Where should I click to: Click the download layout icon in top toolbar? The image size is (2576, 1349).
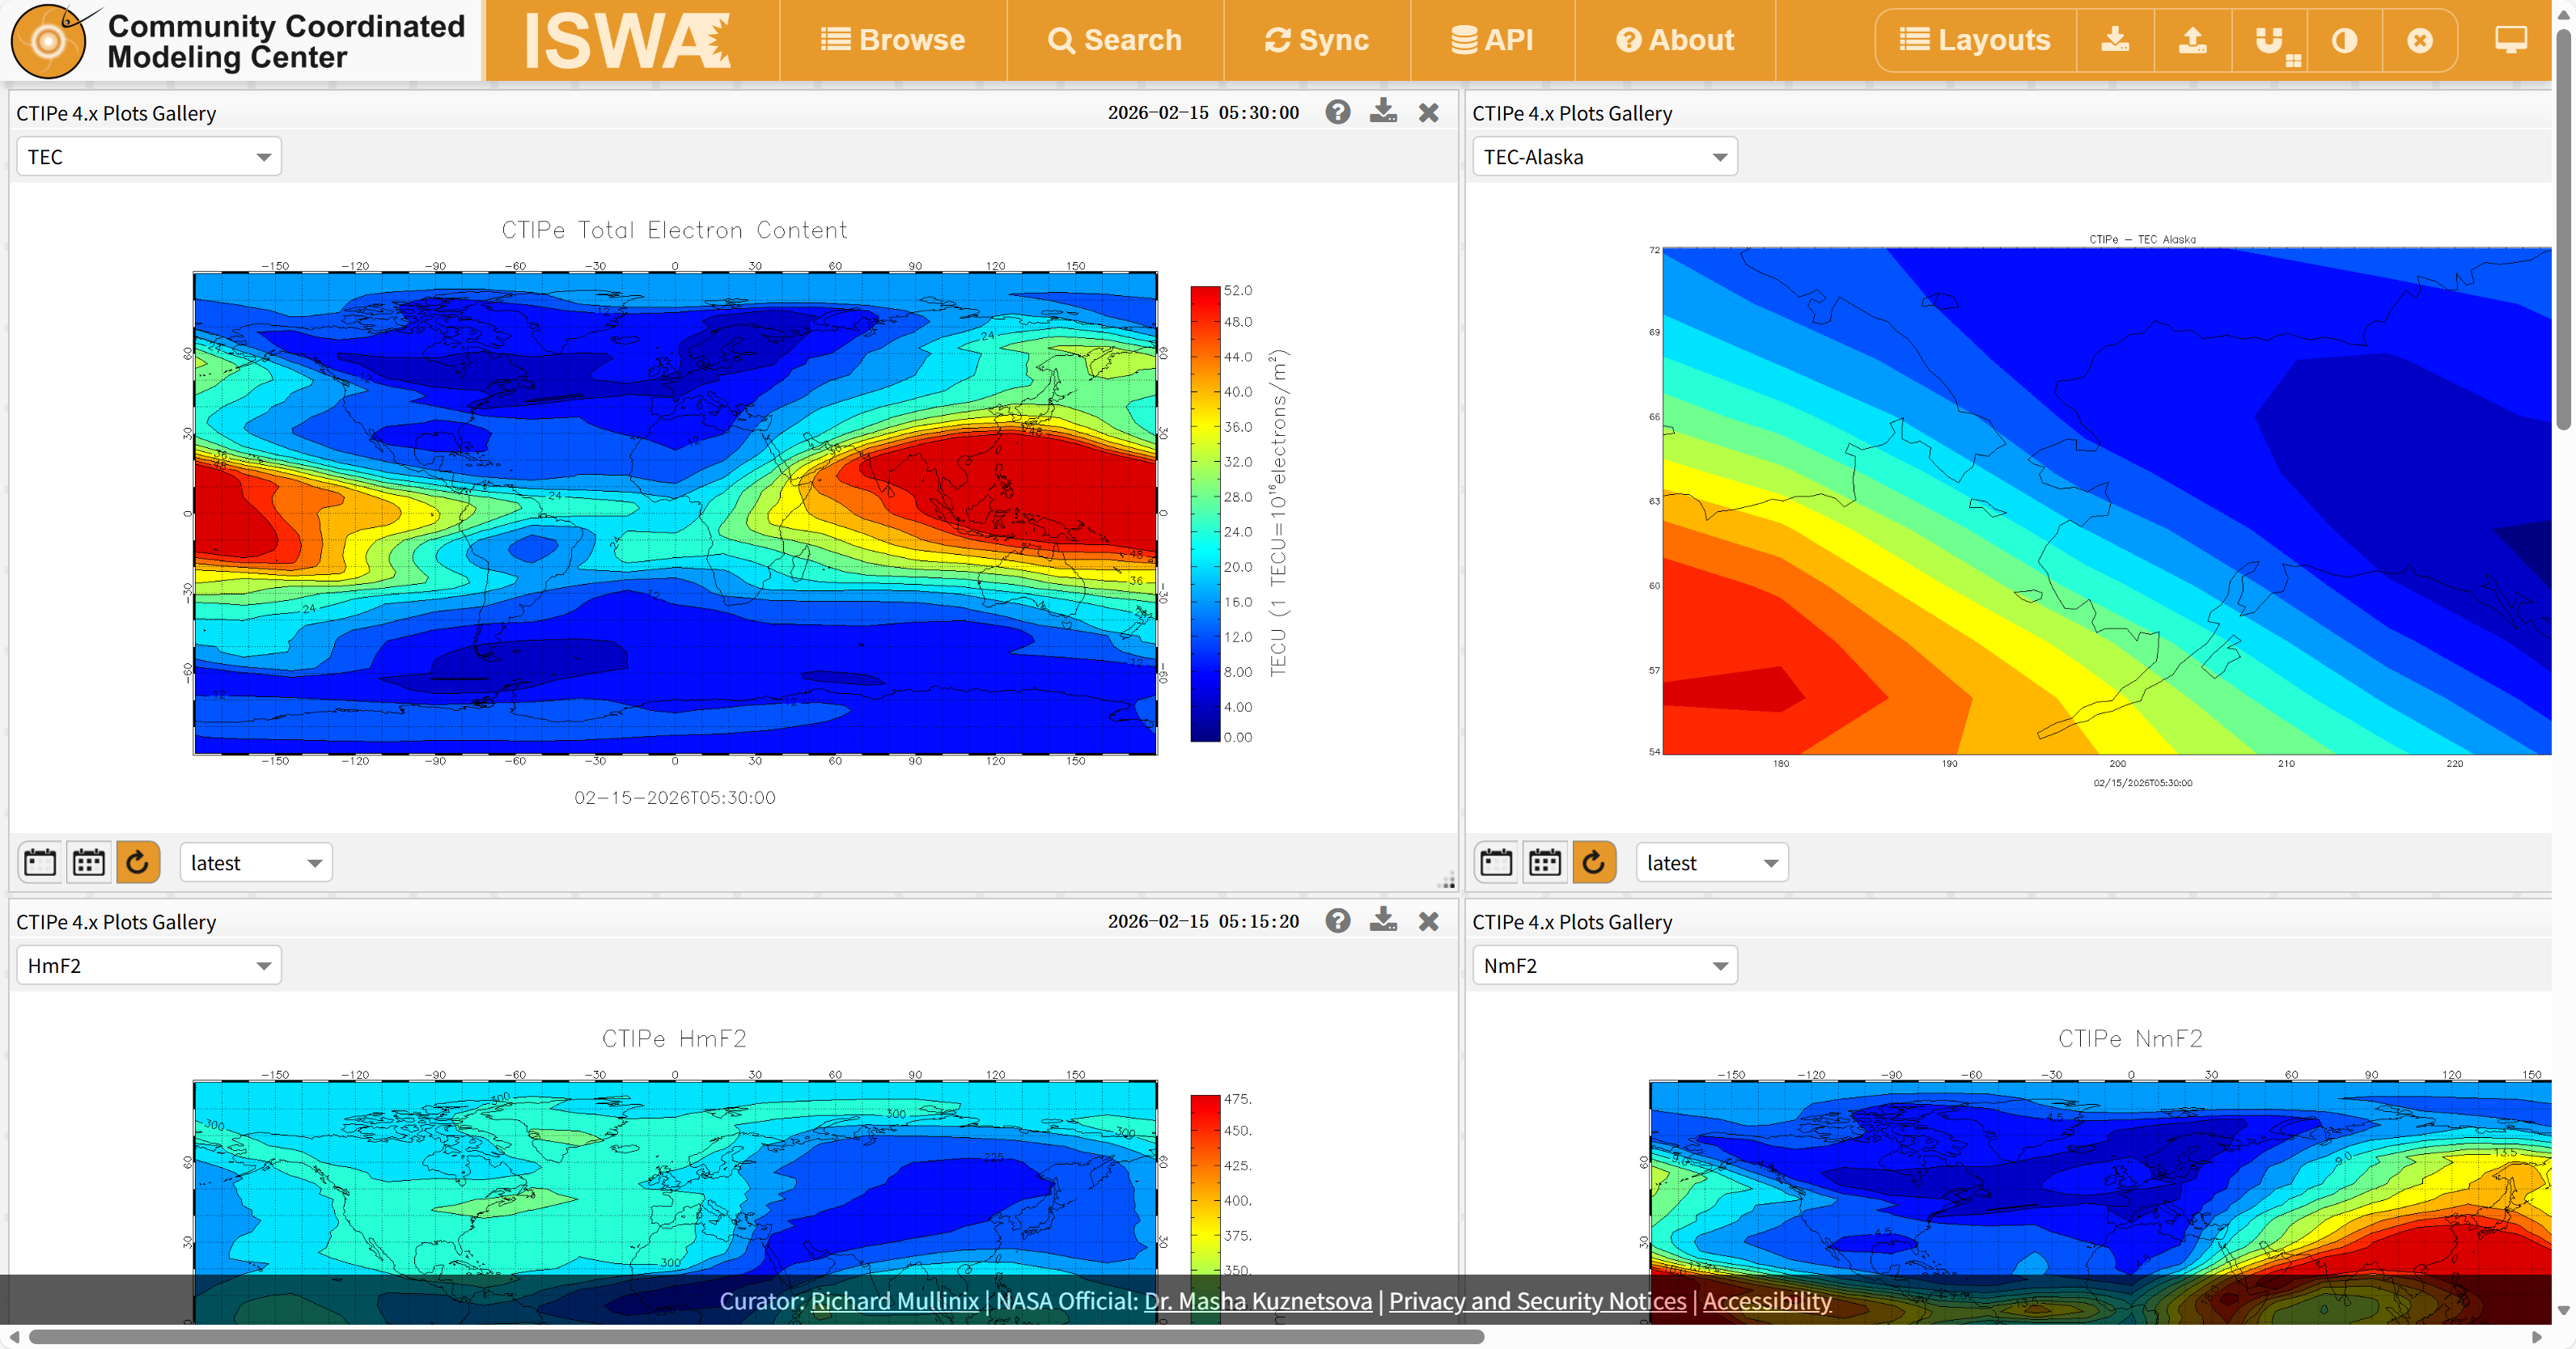(2114, 40)
